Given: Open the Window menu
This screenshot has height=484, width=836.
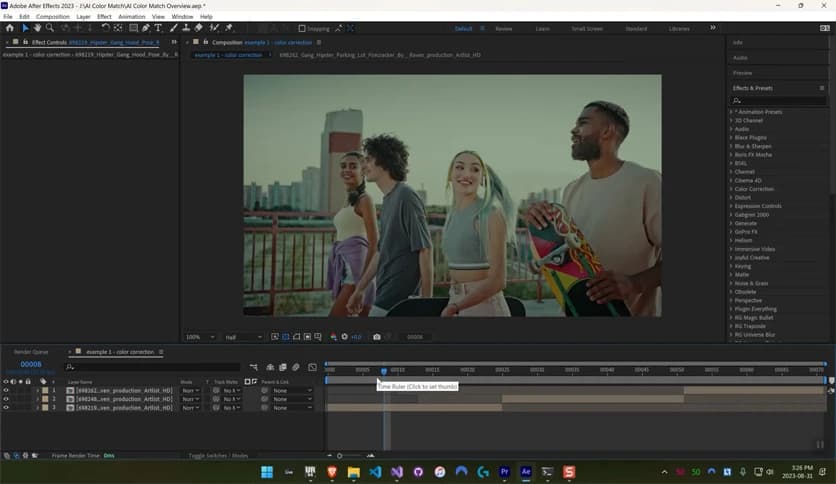Looking at the screenshot, I should click(x=182, y=17).
